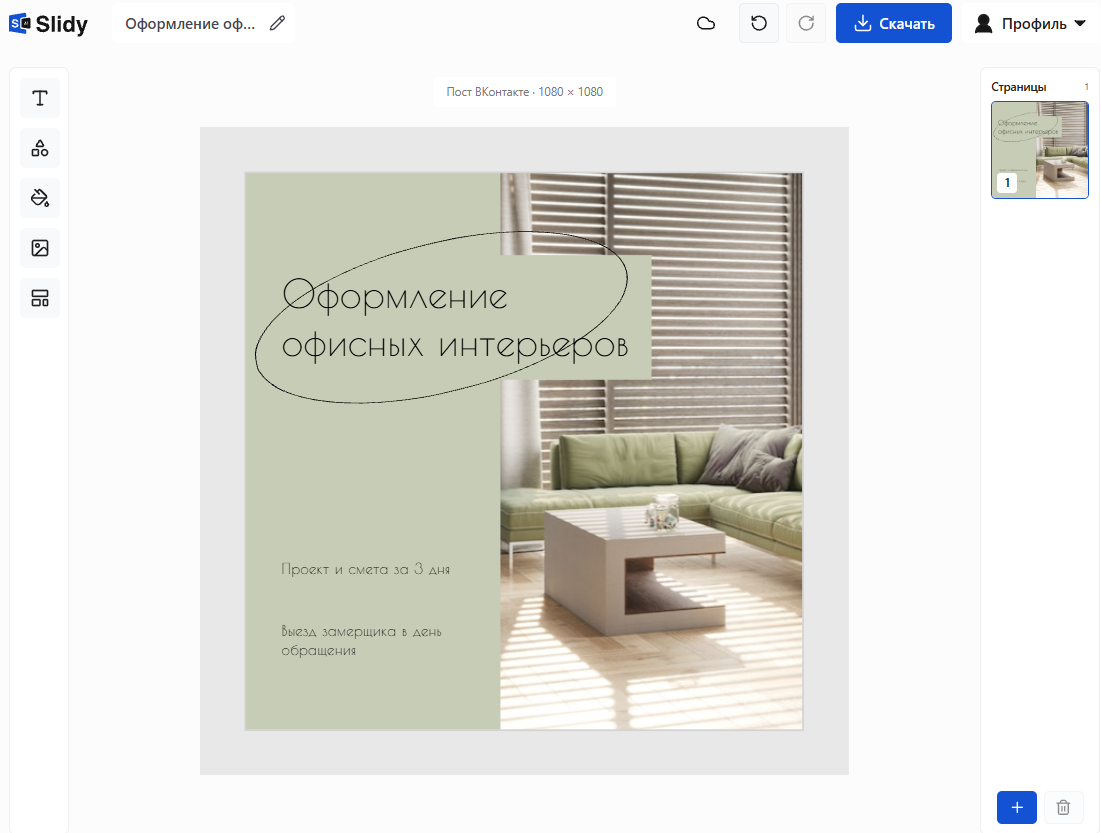Click the 'Страницы' panel heading

[1018, 87]
